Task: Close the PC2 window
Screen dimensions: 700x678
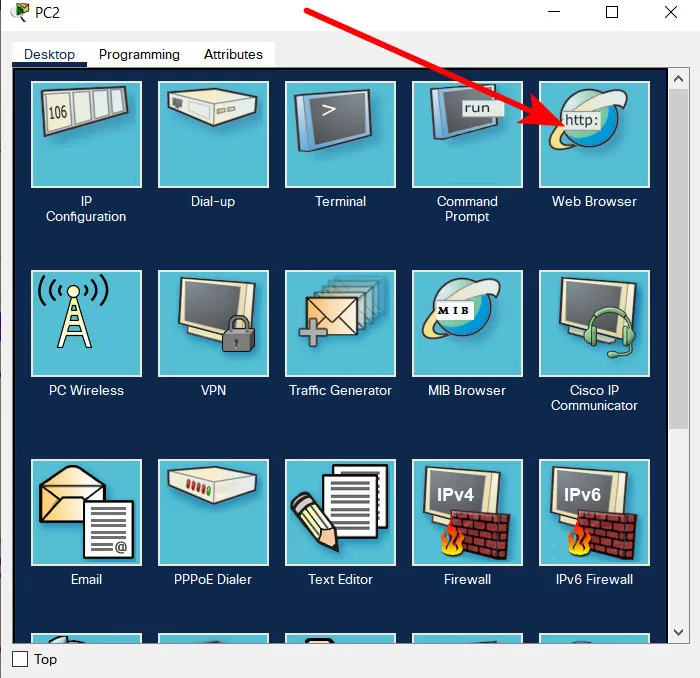Action: click(x=671, y=12)
